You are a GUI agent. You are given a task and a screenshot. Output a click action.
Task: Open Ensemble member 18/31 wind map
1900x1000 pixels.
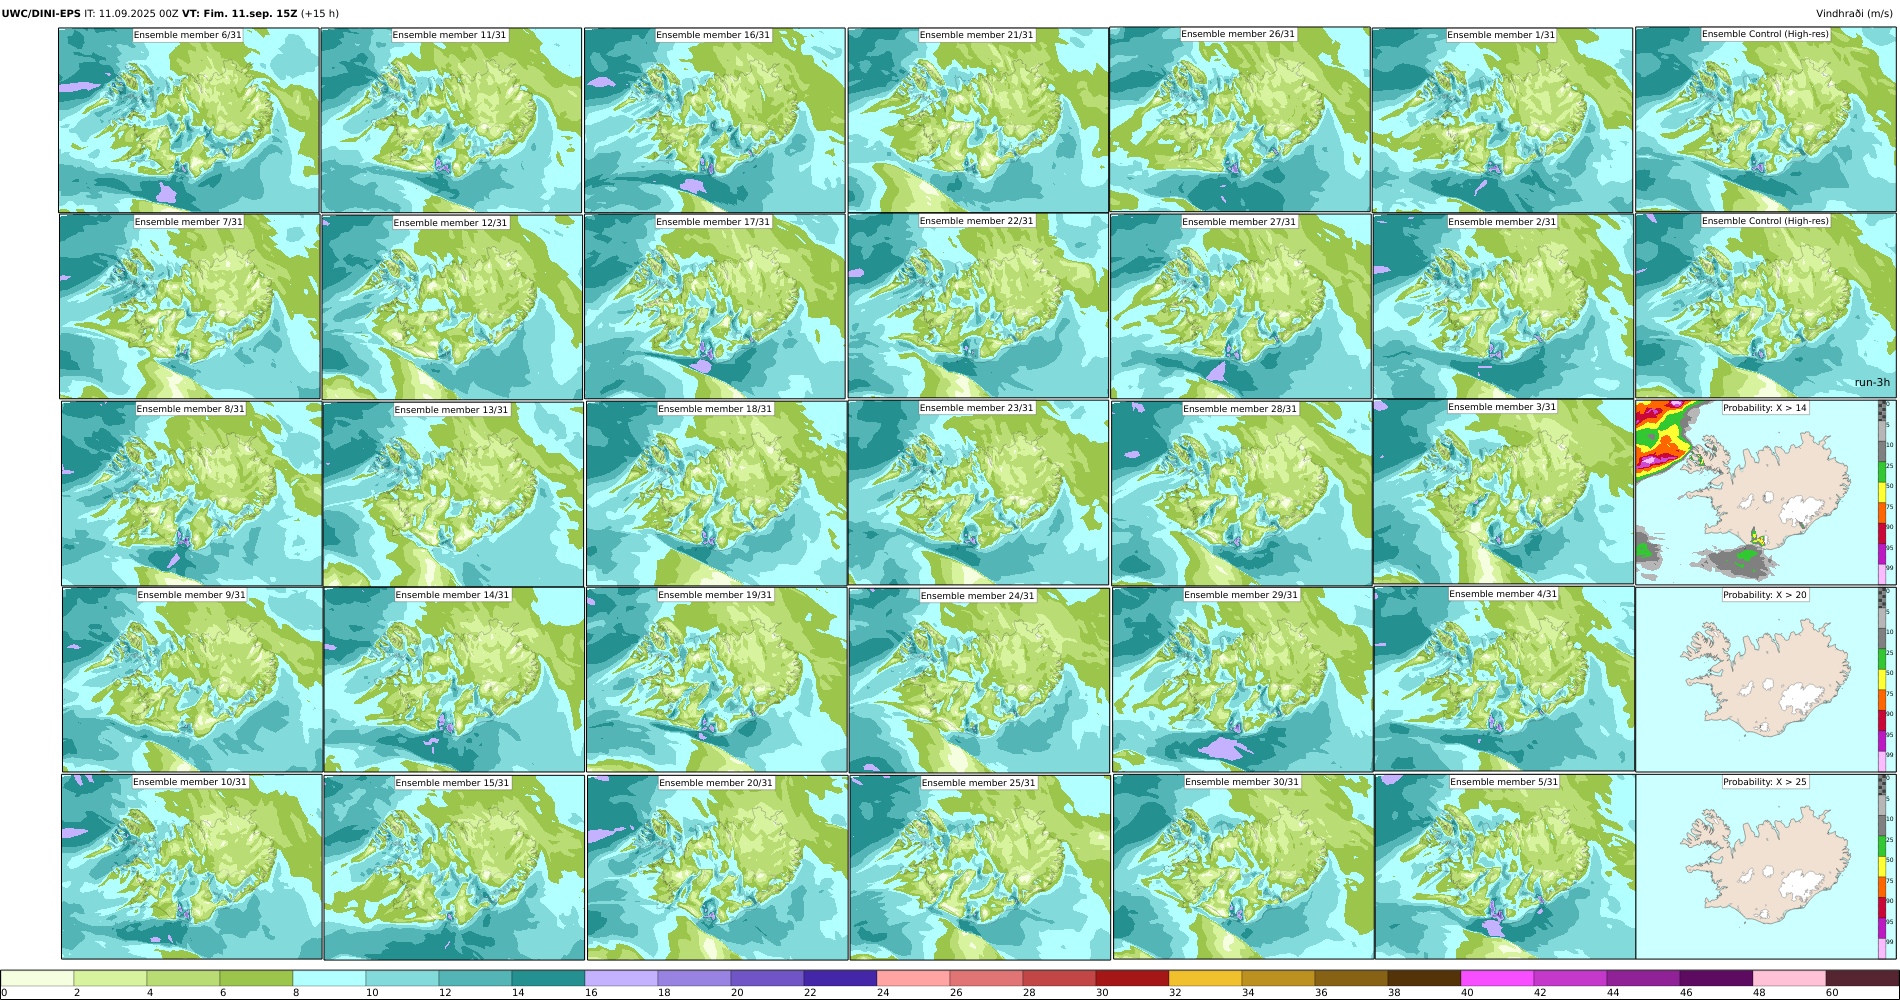pyautogui.click(x=717, y=494)
